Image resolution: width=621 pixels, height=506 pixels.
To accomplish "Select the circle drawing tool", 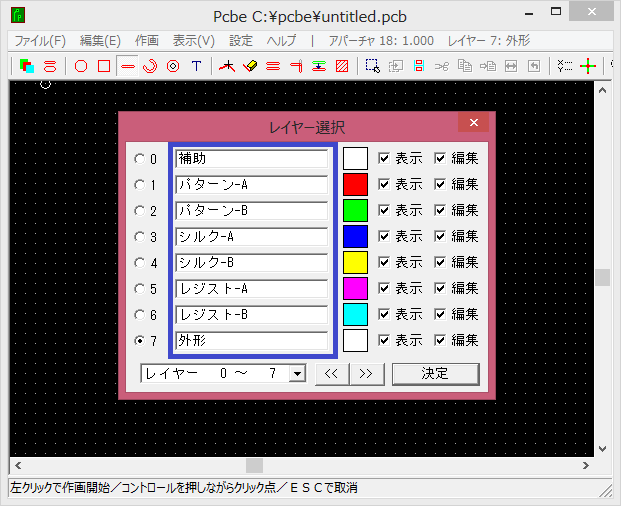I will [x=81, y=67].
